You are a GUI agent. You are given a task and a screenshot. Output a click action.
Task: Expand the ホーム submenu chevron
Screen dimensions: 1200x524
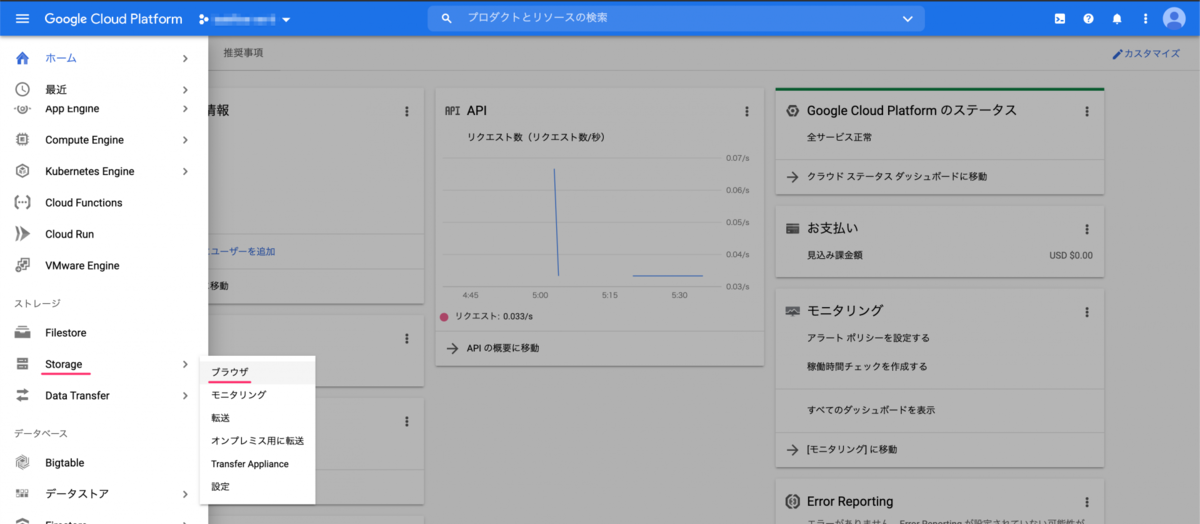click(185, 58)
